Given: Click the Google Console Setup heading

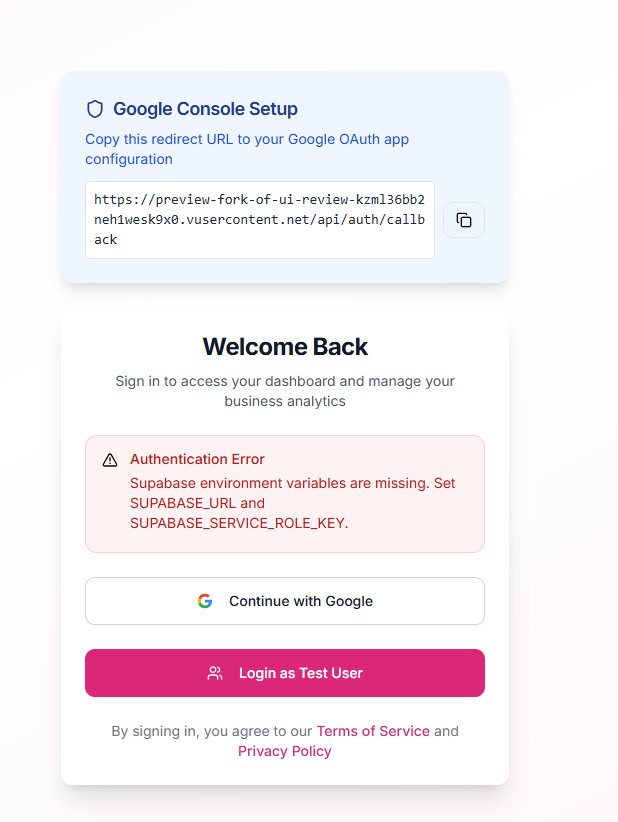Looking at the screenshot, I should click(205, 109).
